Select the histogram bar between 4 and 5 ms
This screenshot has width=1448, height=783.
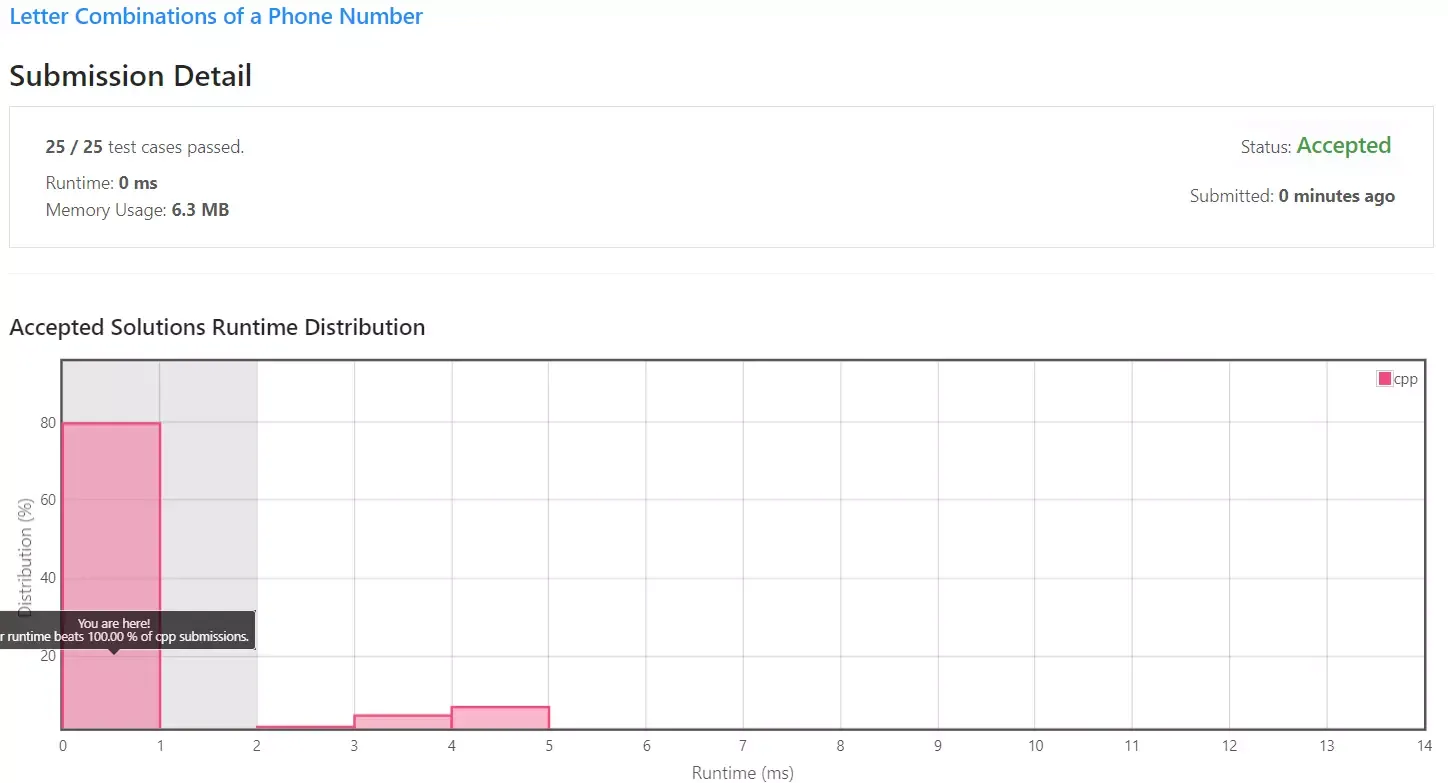(x=500, y=715)
